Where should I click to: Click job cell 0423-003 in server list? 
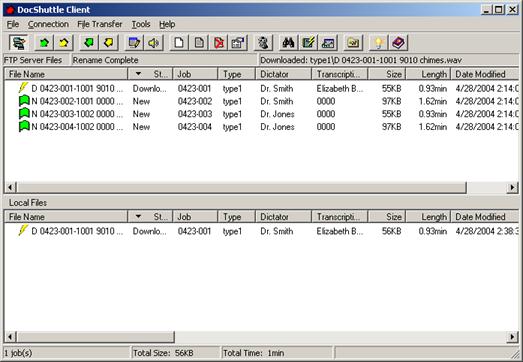[x=195, y=114]
